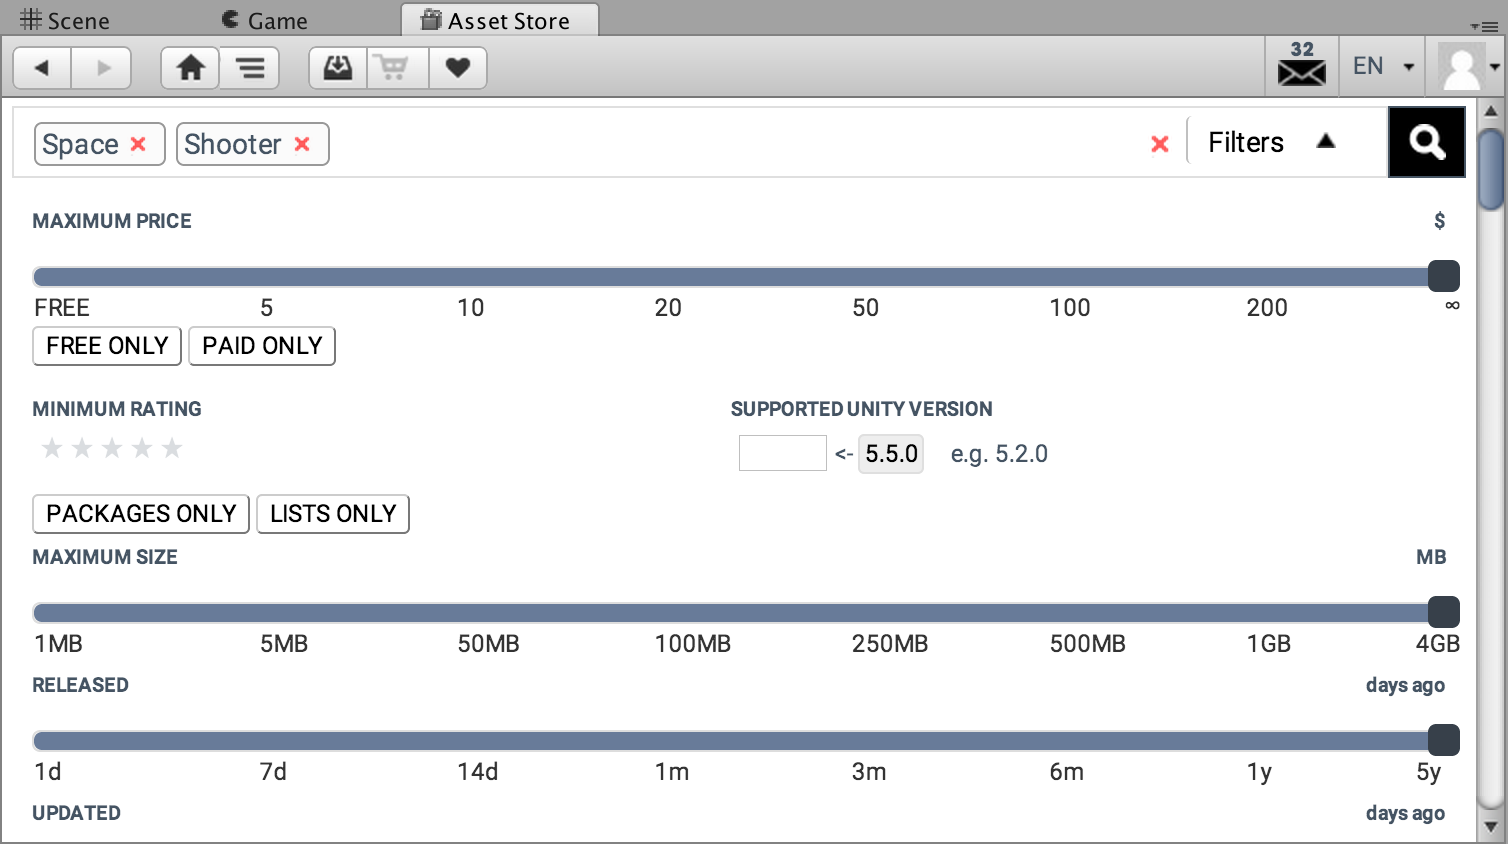Set the minimum rating to three stars

[112, 448]
